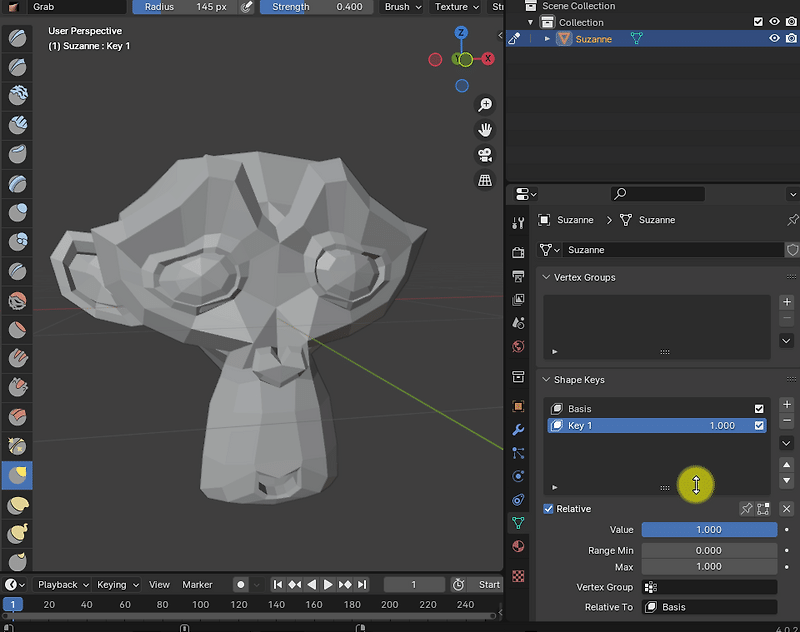This screenshot has height=632, width=800.
Task: Open Modifier Properties with wrench icon
Action: (518, 429)
